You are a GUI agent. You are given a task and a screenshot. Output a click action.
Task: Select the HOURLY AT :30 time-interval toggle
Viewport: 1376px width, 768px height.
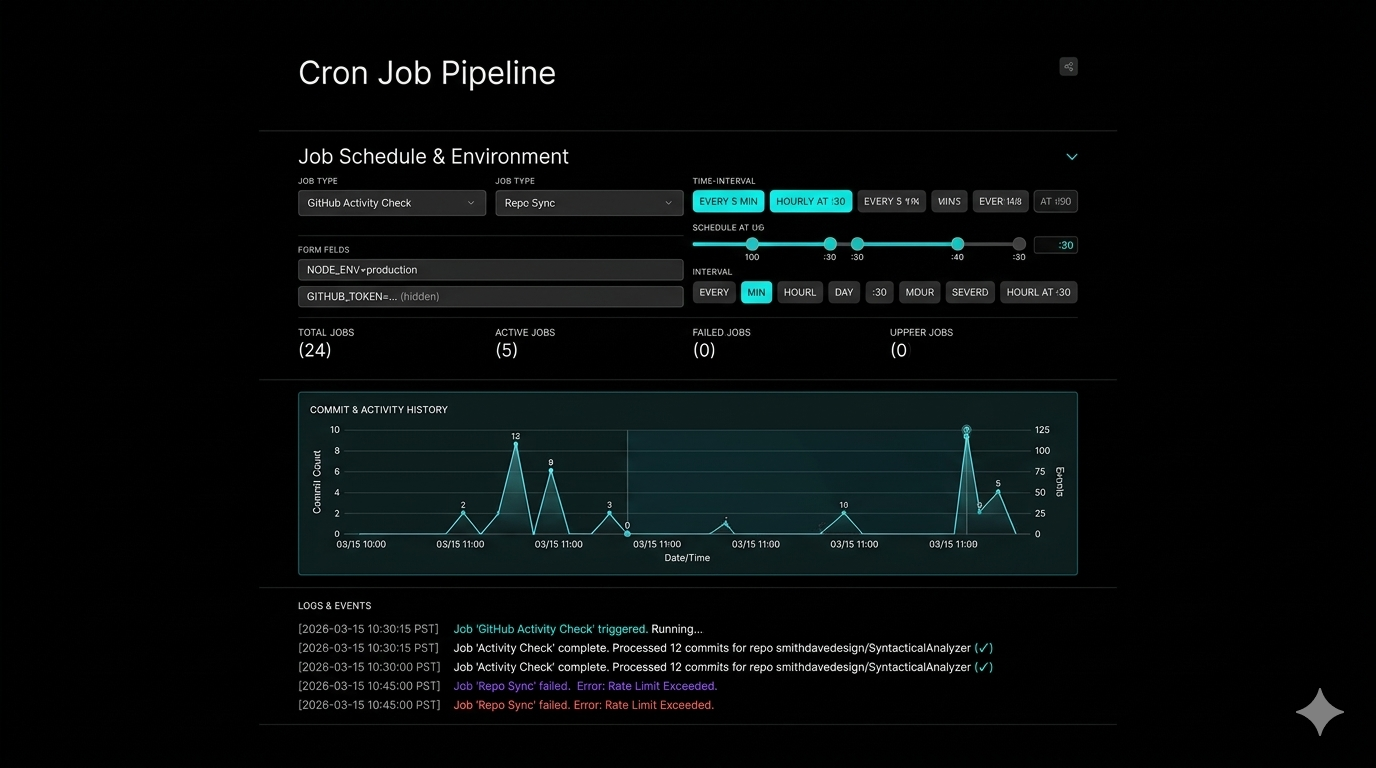pyautogui.click(x=810, y=200)
